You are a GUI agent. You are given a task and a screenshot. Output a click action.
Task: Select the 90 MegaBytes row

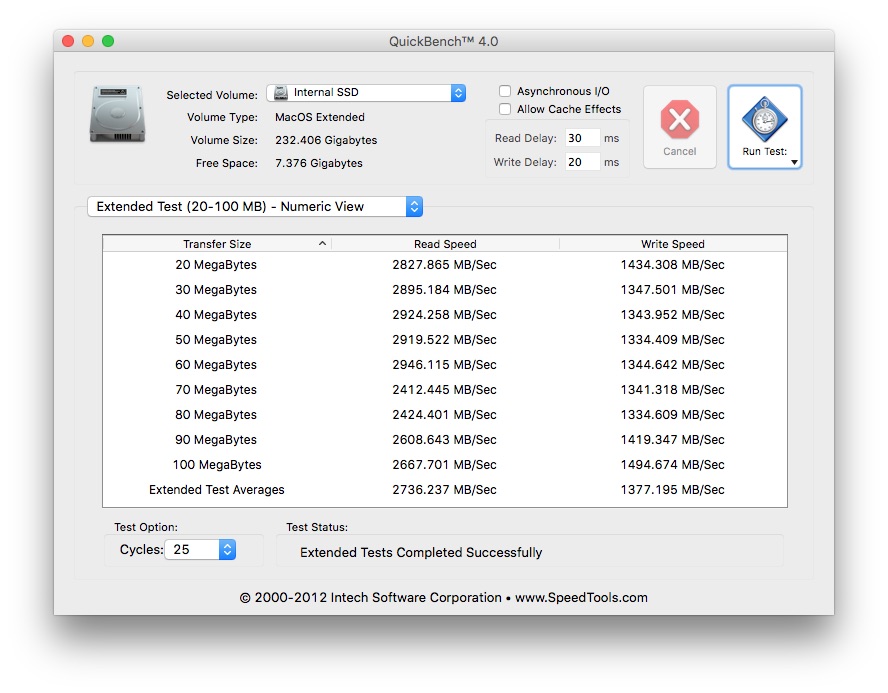445,439
